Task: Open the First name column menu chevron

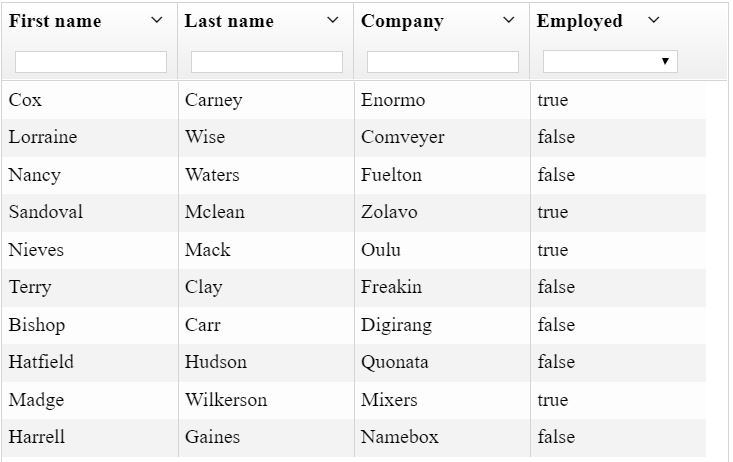Action: coord(157,20)
